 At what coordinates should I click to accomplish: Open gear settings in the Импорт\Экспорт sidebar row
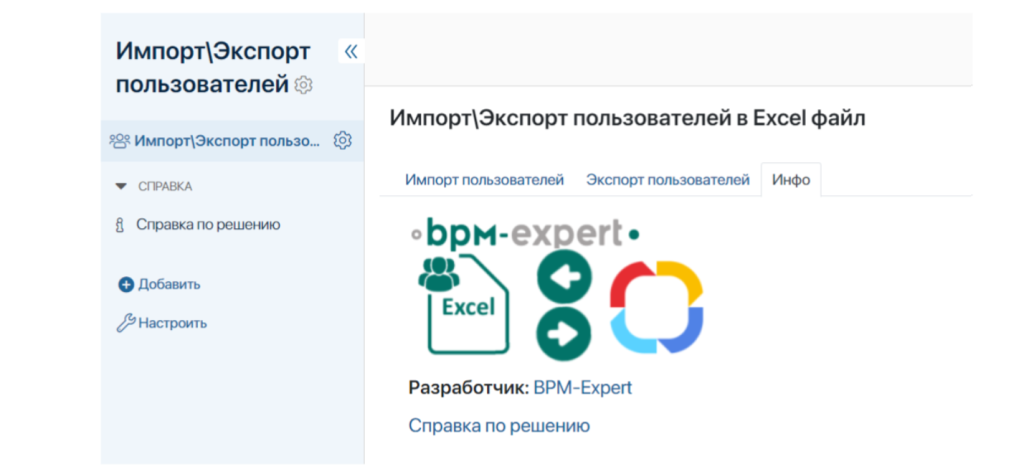coord(342,141)
